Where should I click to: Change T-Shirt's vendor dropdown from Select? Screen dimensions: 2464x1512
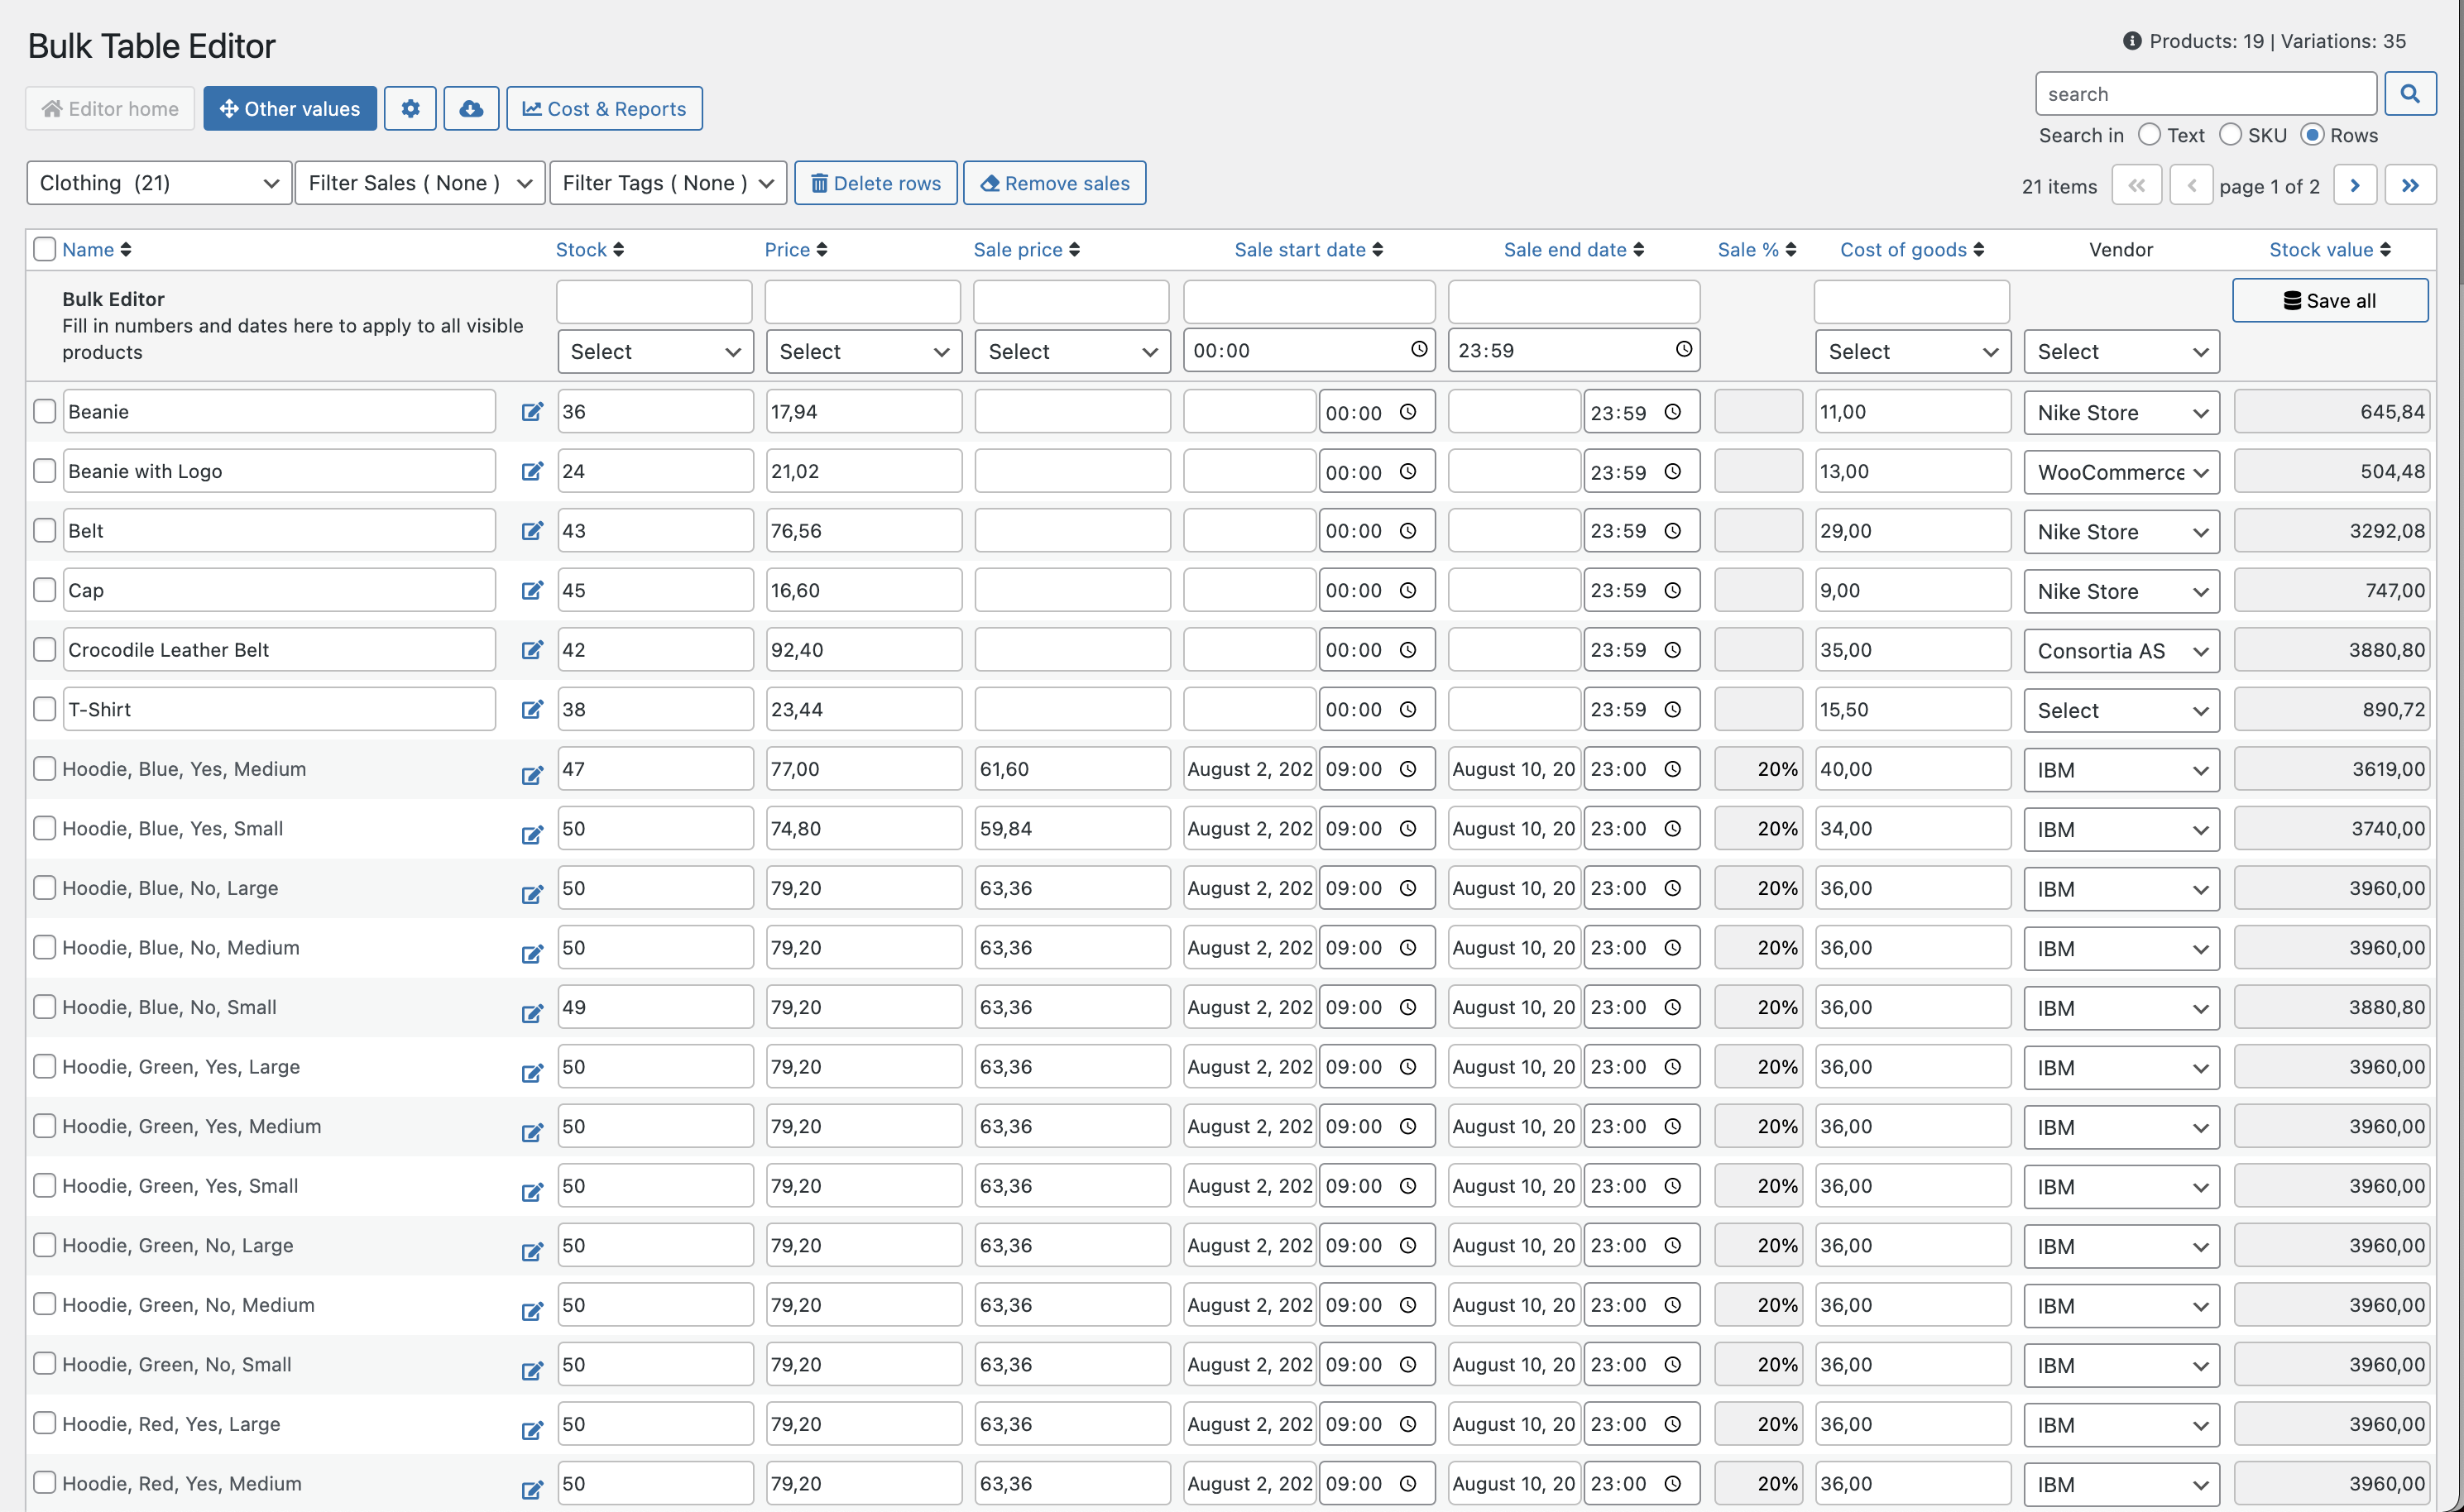pos(2121,709)
